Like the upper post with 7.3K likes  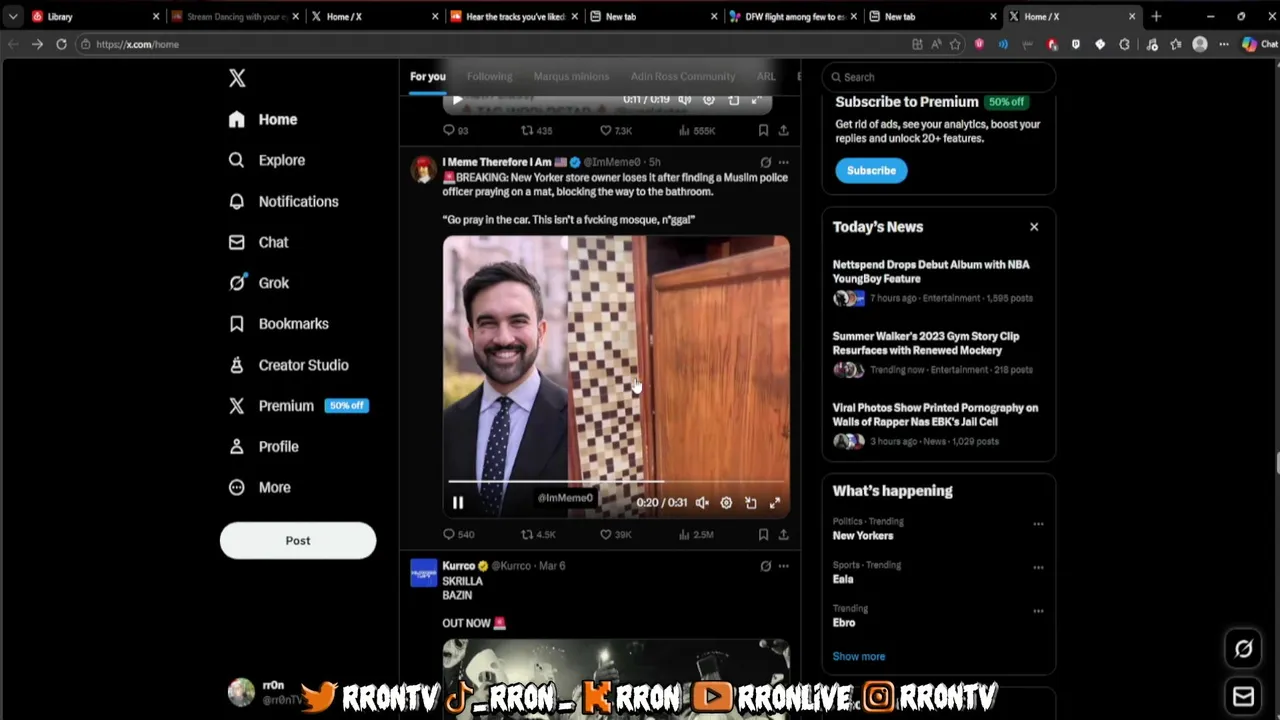click(x=615, y=131)
